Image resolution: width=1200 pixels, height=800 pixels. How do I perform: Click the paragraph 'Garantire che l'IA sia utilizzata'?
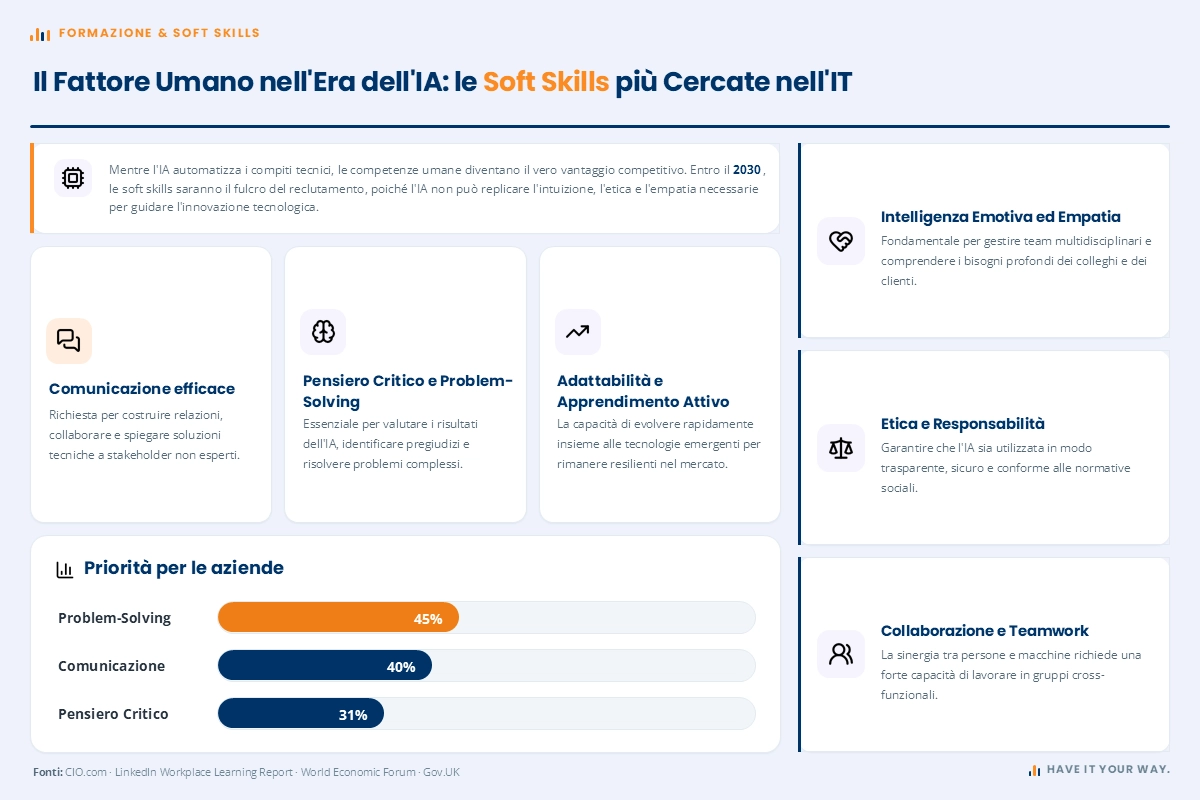pos(1006,468)
